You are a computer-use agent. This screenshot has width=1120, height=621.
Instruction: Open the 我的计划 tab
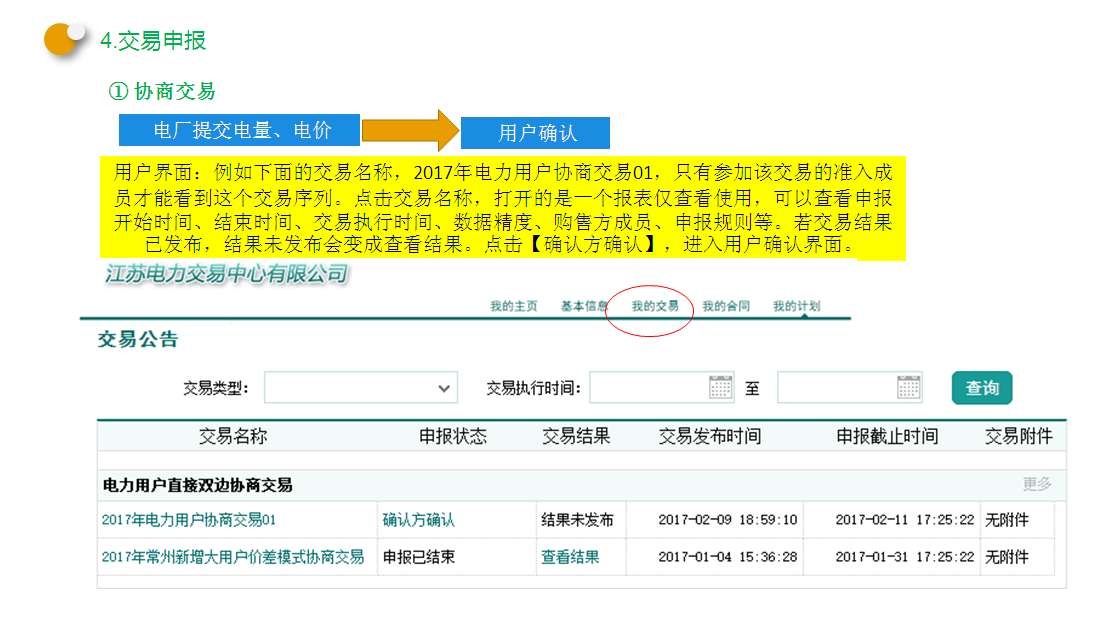(x=796, y=306)
